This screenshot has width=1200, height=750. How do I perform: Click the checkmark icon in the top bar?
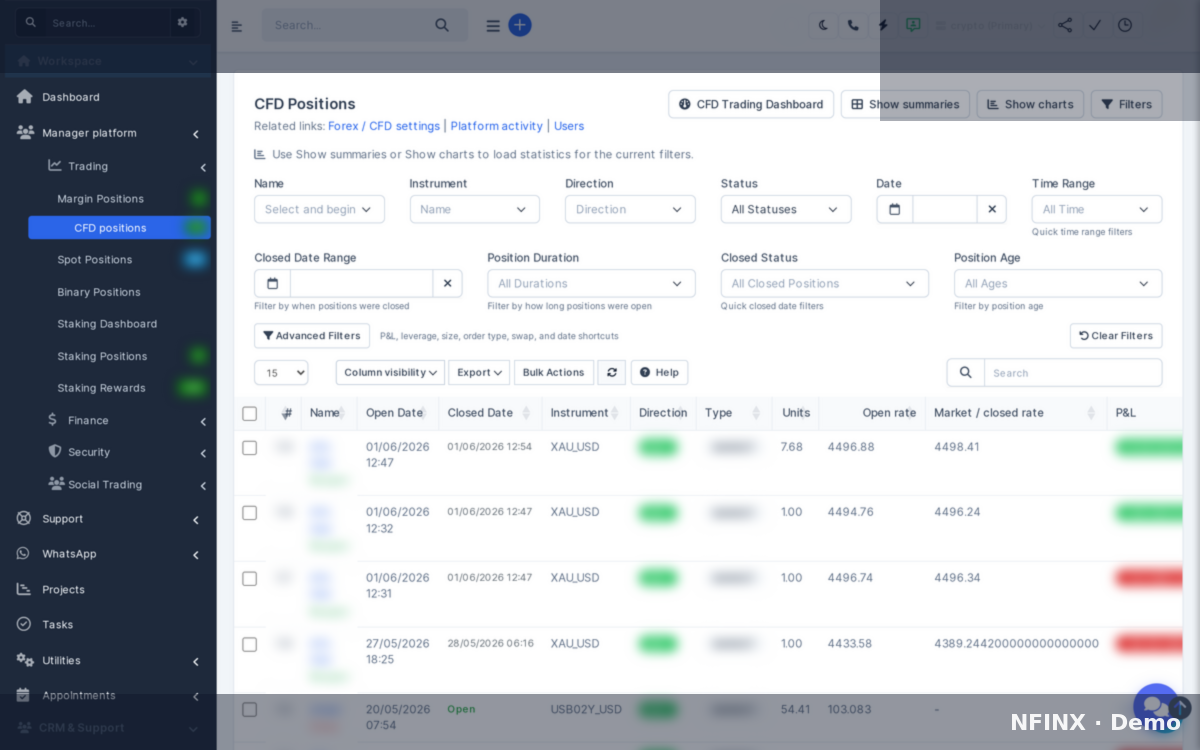pos(1095,25)
